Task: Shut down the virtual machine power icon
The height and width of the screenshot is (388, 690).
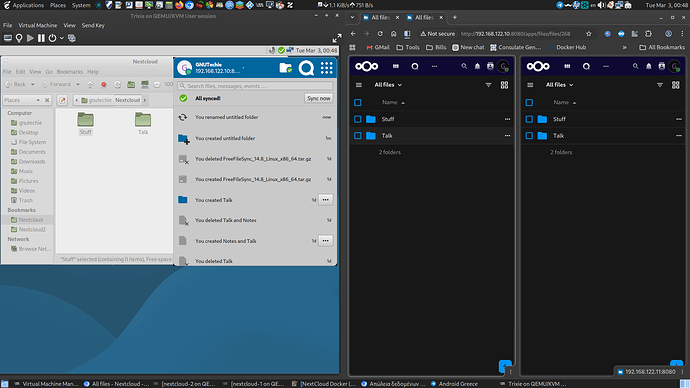Action: 52,38
